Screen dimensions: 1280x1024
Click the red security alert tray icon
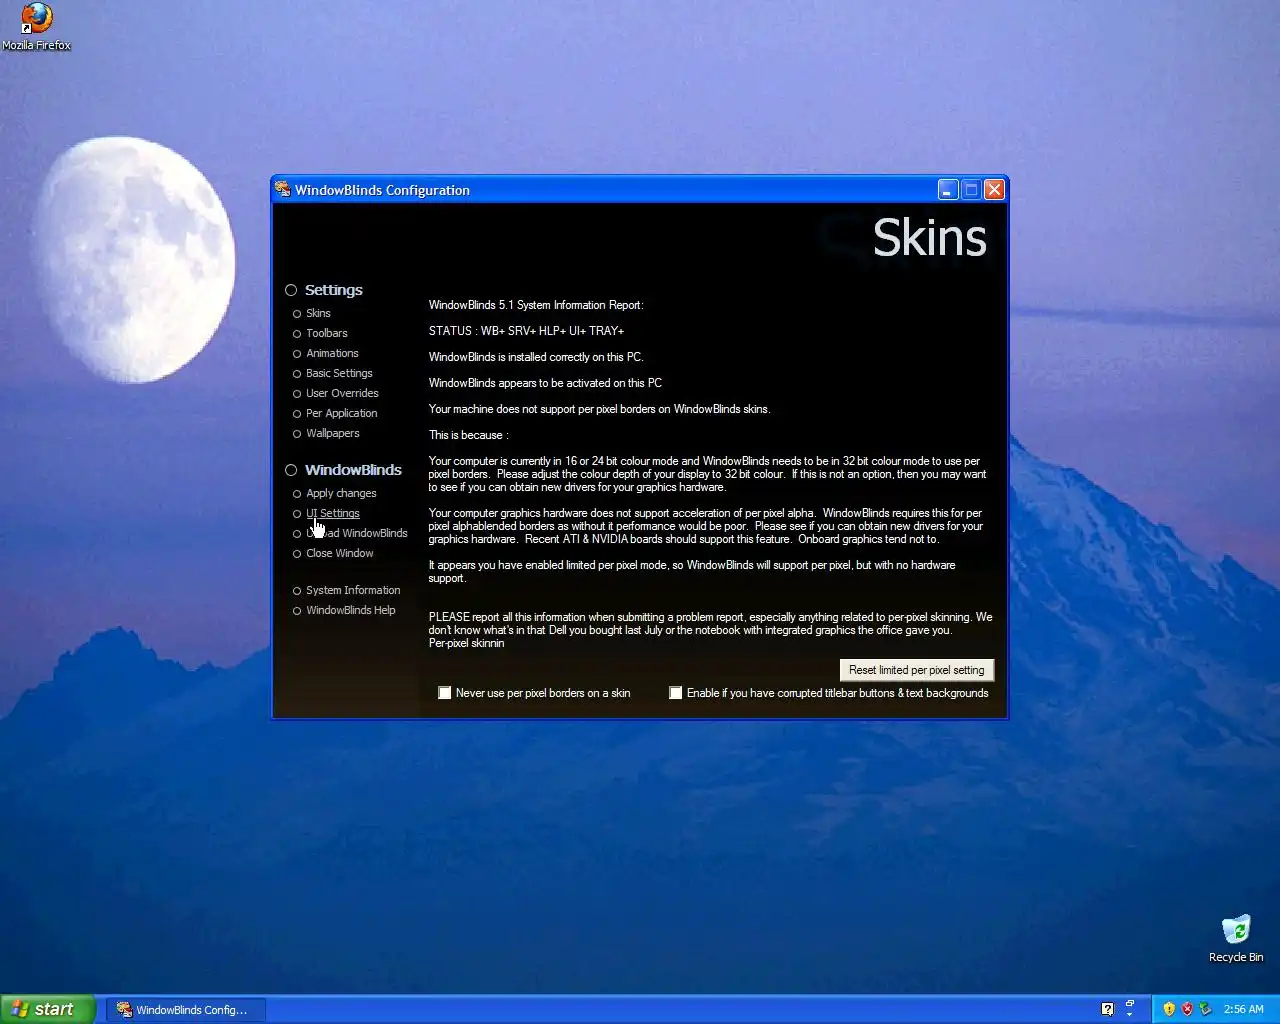1187,1009
